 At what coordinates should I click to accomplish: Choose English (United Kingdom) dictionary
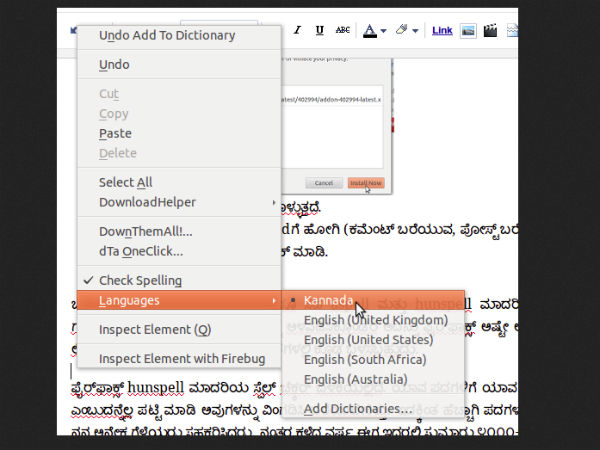click(x=375, y=320)
